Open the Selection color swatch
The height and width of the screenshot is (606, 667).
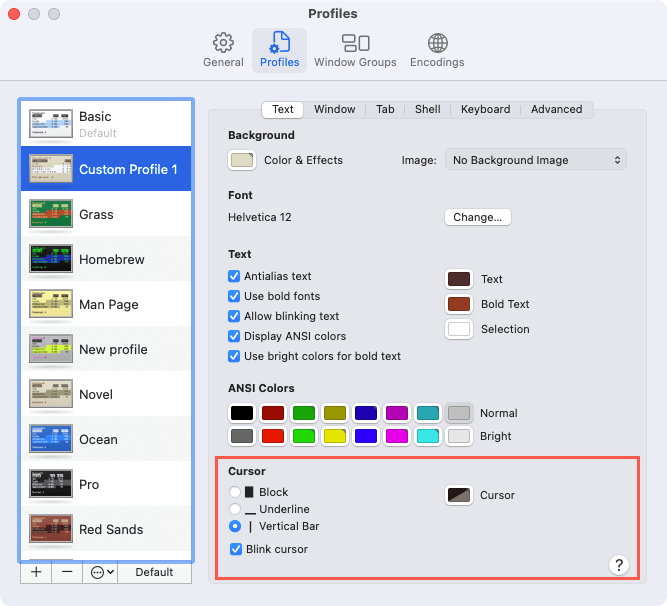tap(459, 329)
